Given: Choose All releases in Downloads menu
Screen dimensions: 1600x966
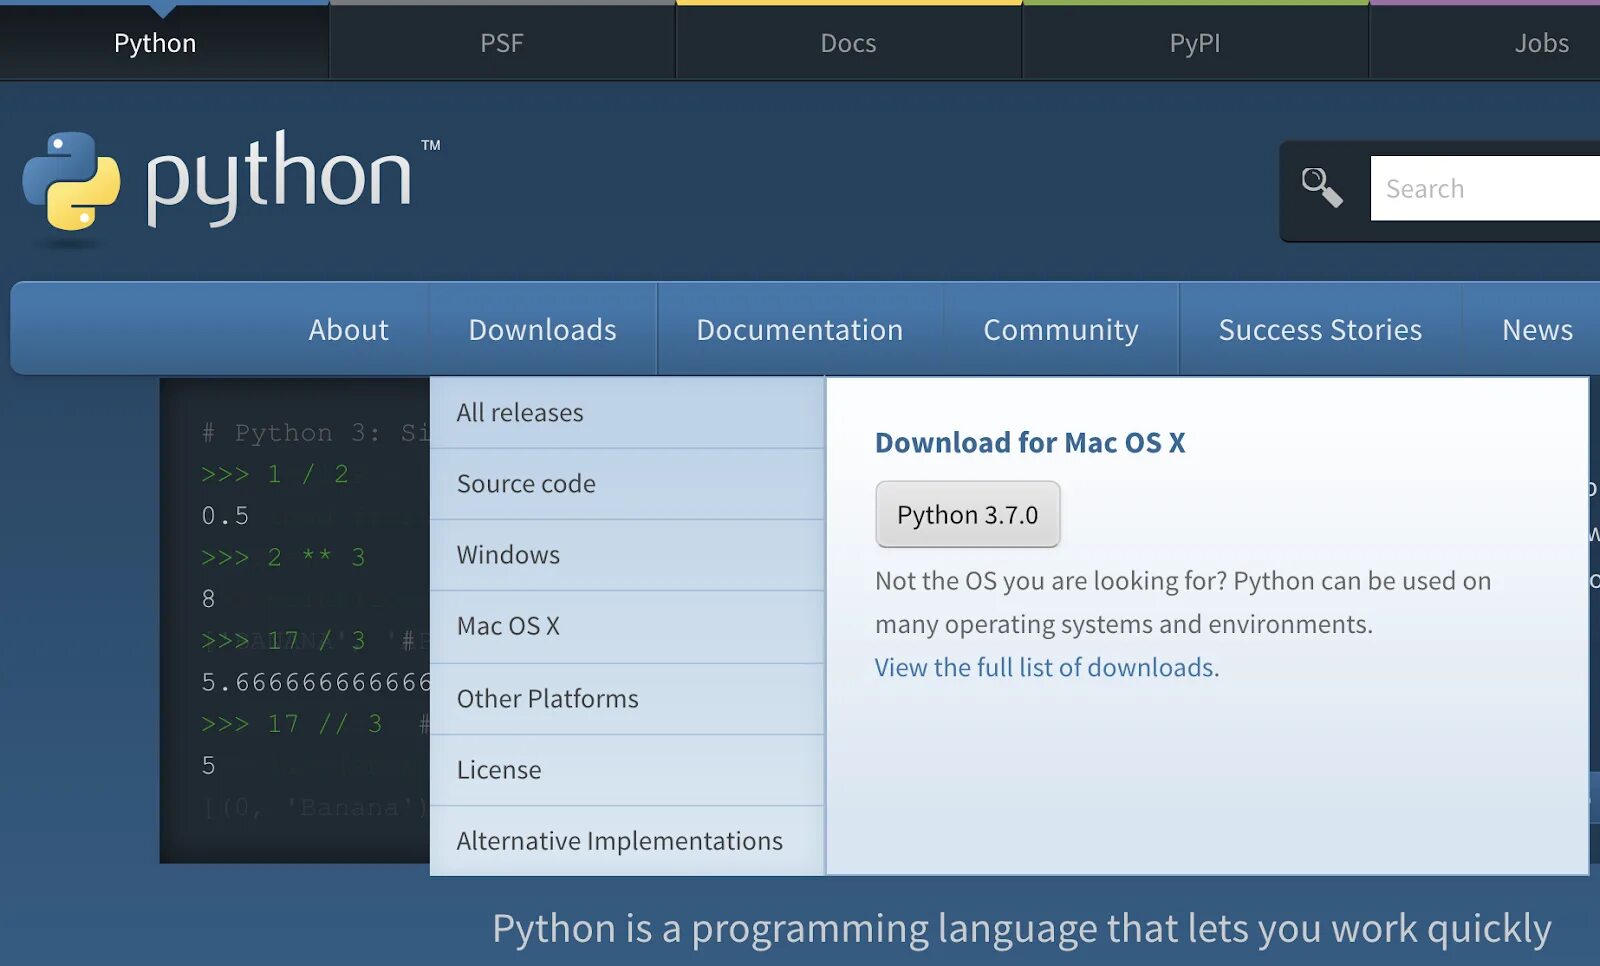Looking at the screenshot, I should coord(627,412).
